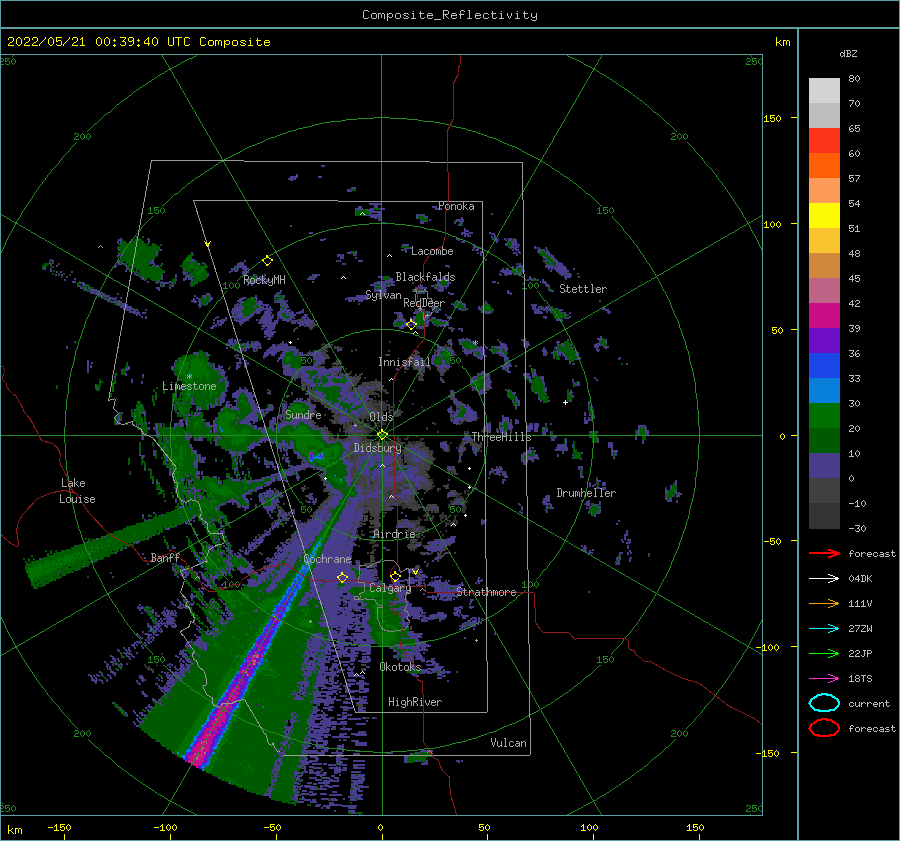This screenshot has height=841, width=900.
Task: Click the yellow diamond marker near RockyMH
Action: pyautogui.click(x=267, y=261)
